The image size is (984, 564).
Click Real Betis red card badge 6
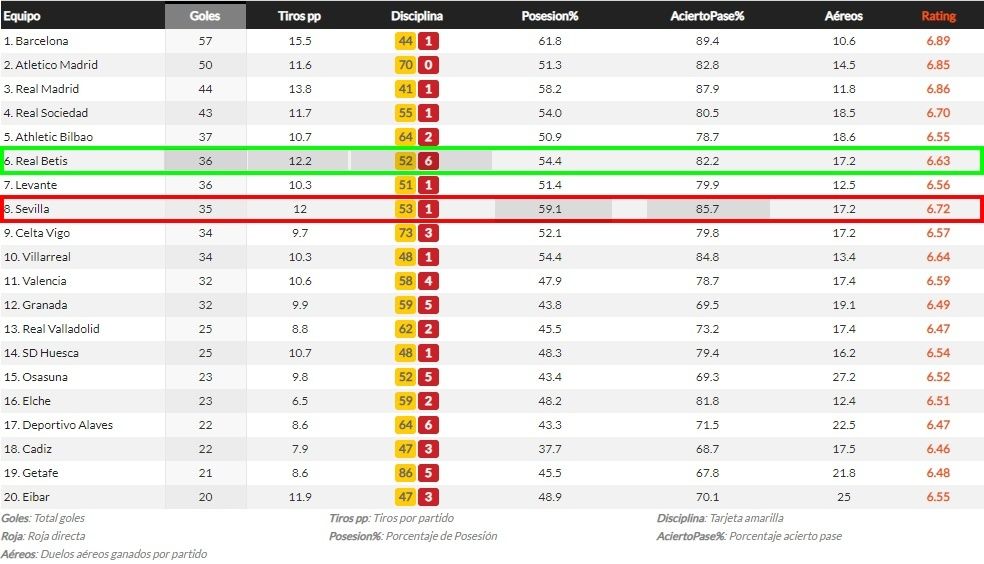coord(427,161)
